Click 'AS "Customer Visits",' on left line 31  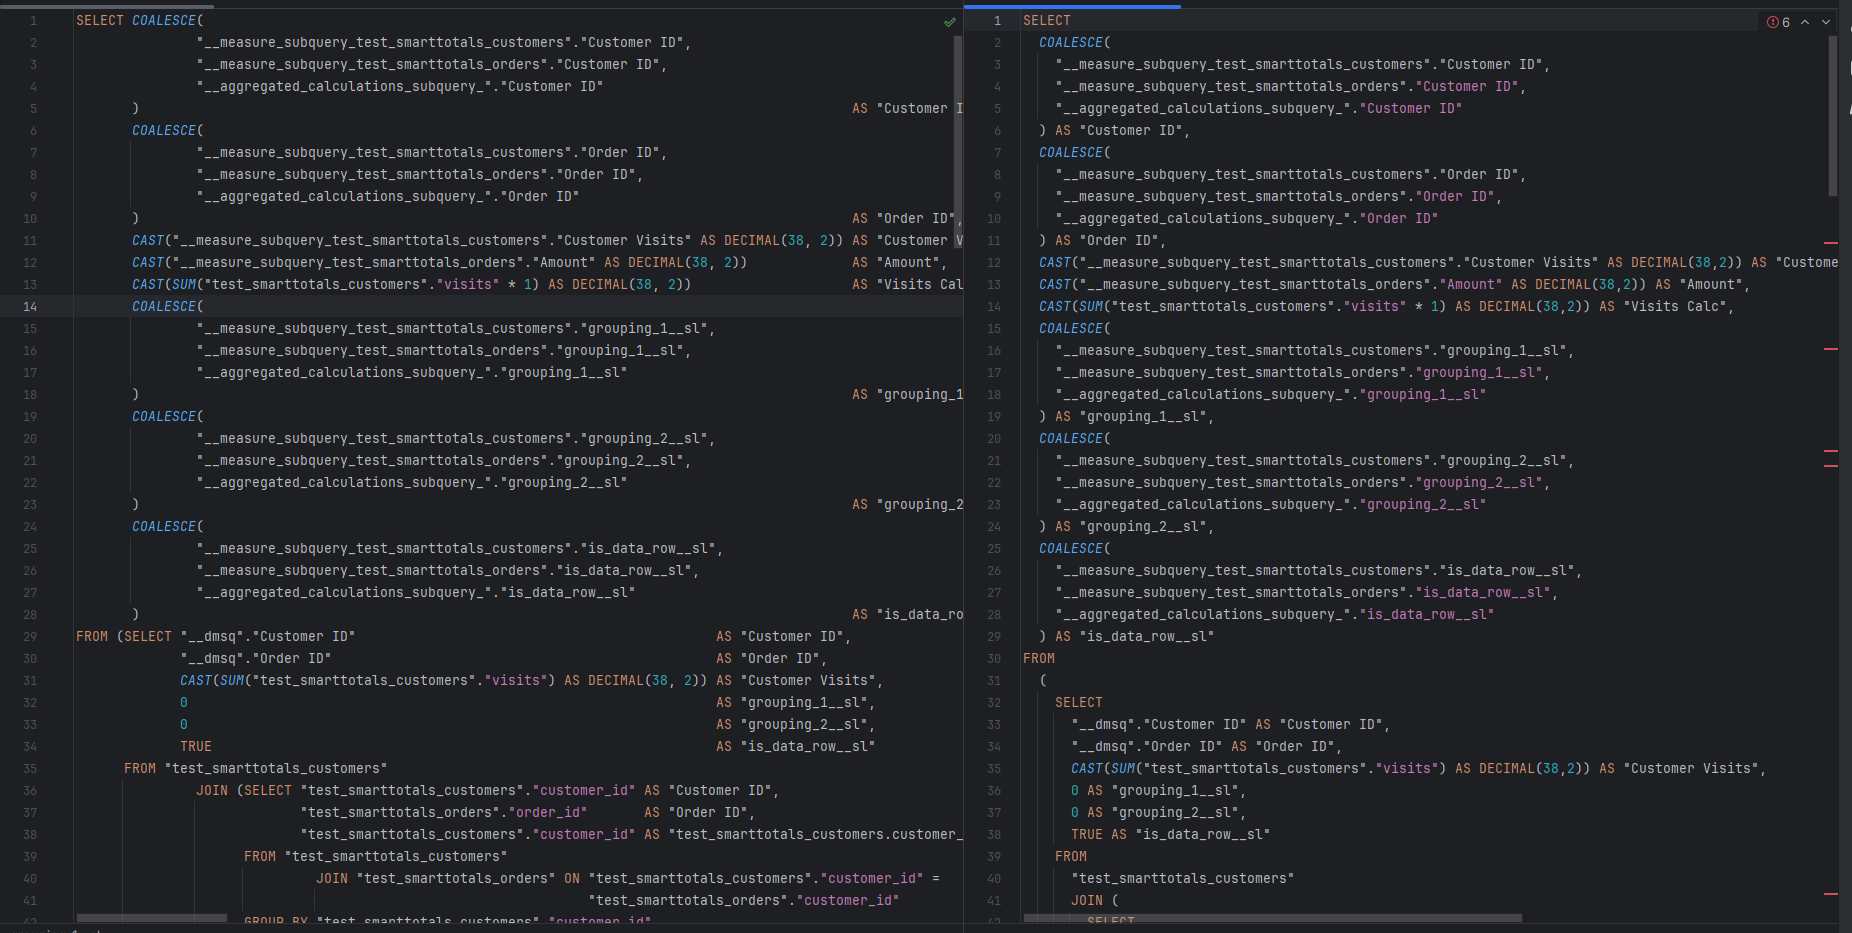tap(800, 681)
